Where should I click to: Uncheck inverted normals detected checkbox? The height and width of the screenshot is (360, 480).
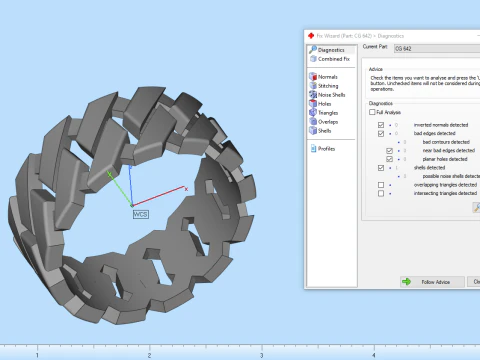(381, 125)
